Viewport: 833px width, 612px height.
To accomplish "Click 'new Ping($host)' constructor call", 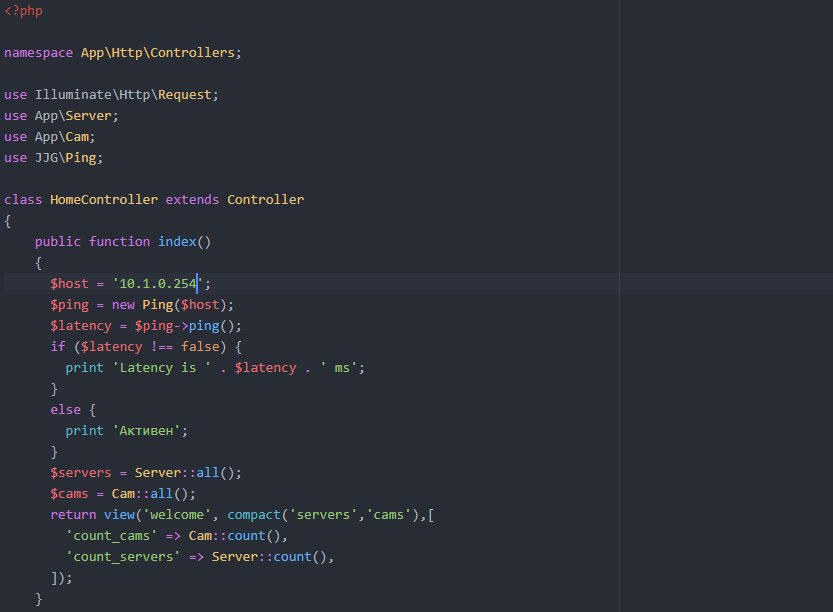I will pos(169,305).
